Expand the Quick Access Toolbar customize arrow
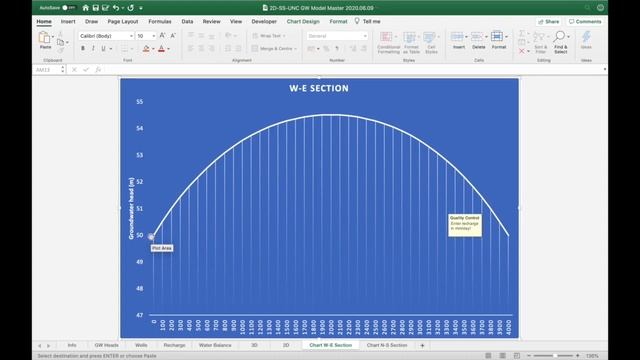Screen dimensions: 640x360 point(141,8)
